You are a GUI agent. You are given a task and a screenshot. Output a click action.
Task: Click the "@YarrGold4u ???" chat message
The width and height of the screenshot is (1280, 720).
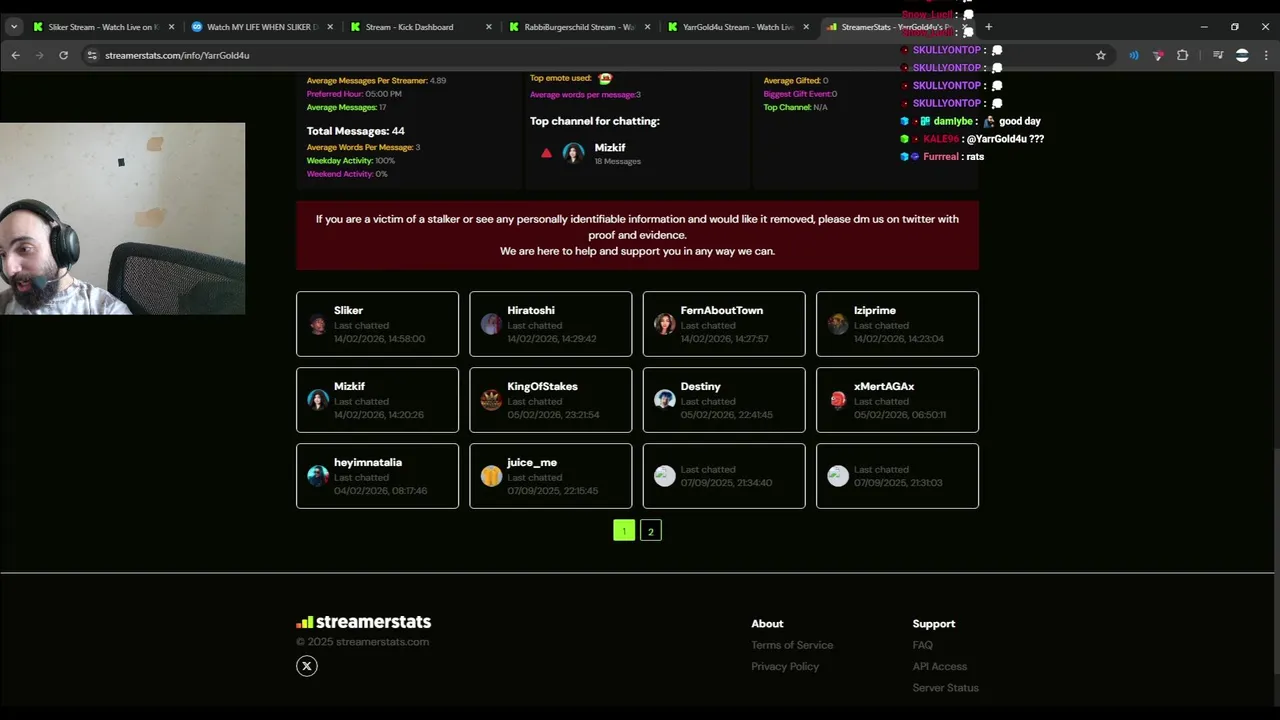(x=1005, y=139)
